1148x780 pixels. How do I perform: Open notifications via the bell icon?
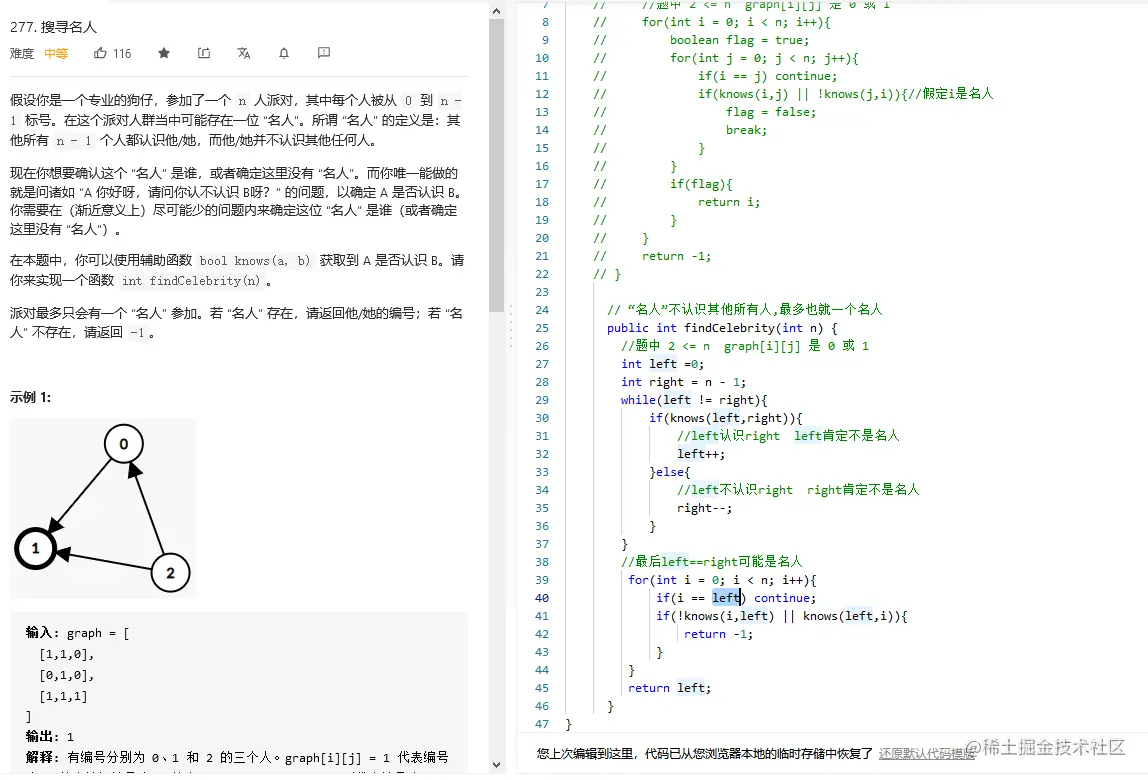point(285,54)
